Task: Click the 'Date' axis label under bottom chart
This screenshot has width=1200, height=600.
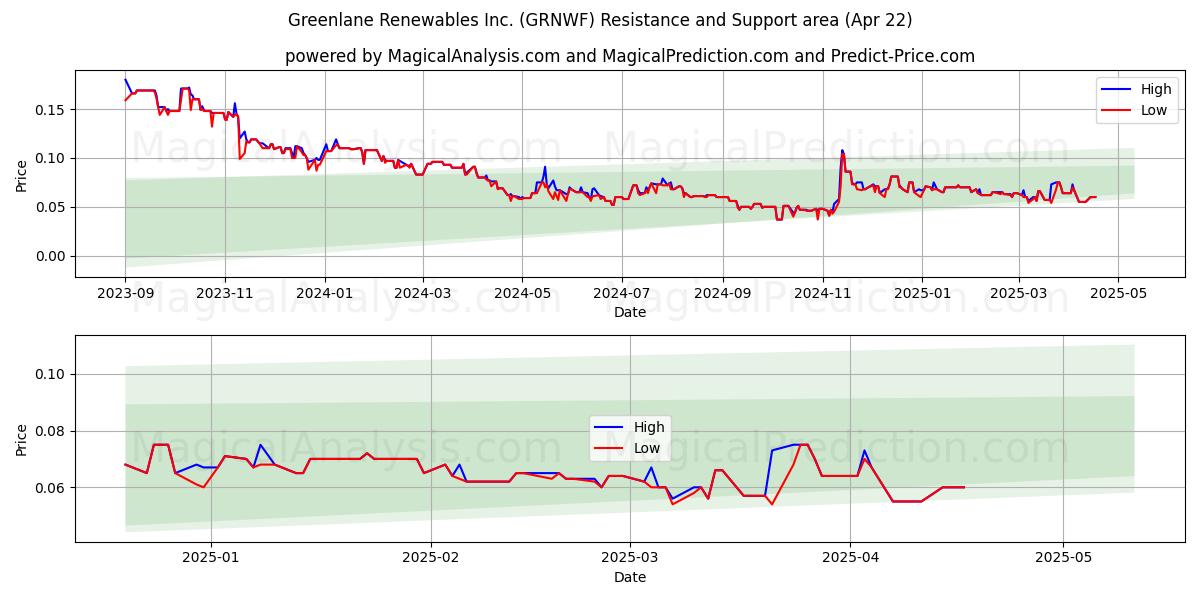Action: [630, 577]
